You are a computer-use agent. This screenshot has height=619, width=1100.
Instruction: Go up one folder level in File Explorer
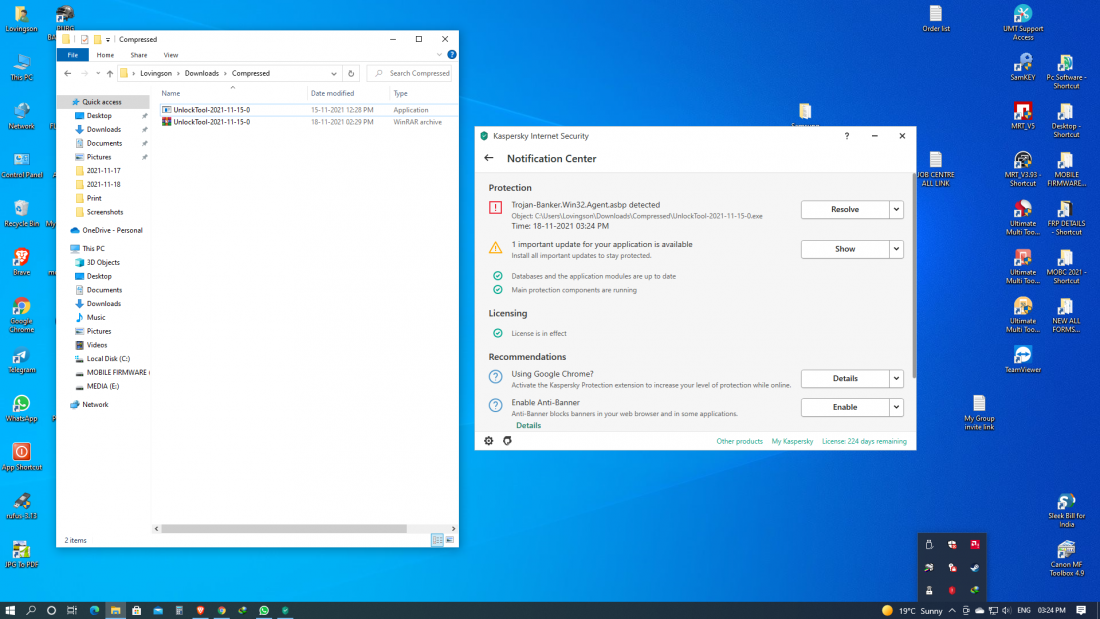pos(109,73)
